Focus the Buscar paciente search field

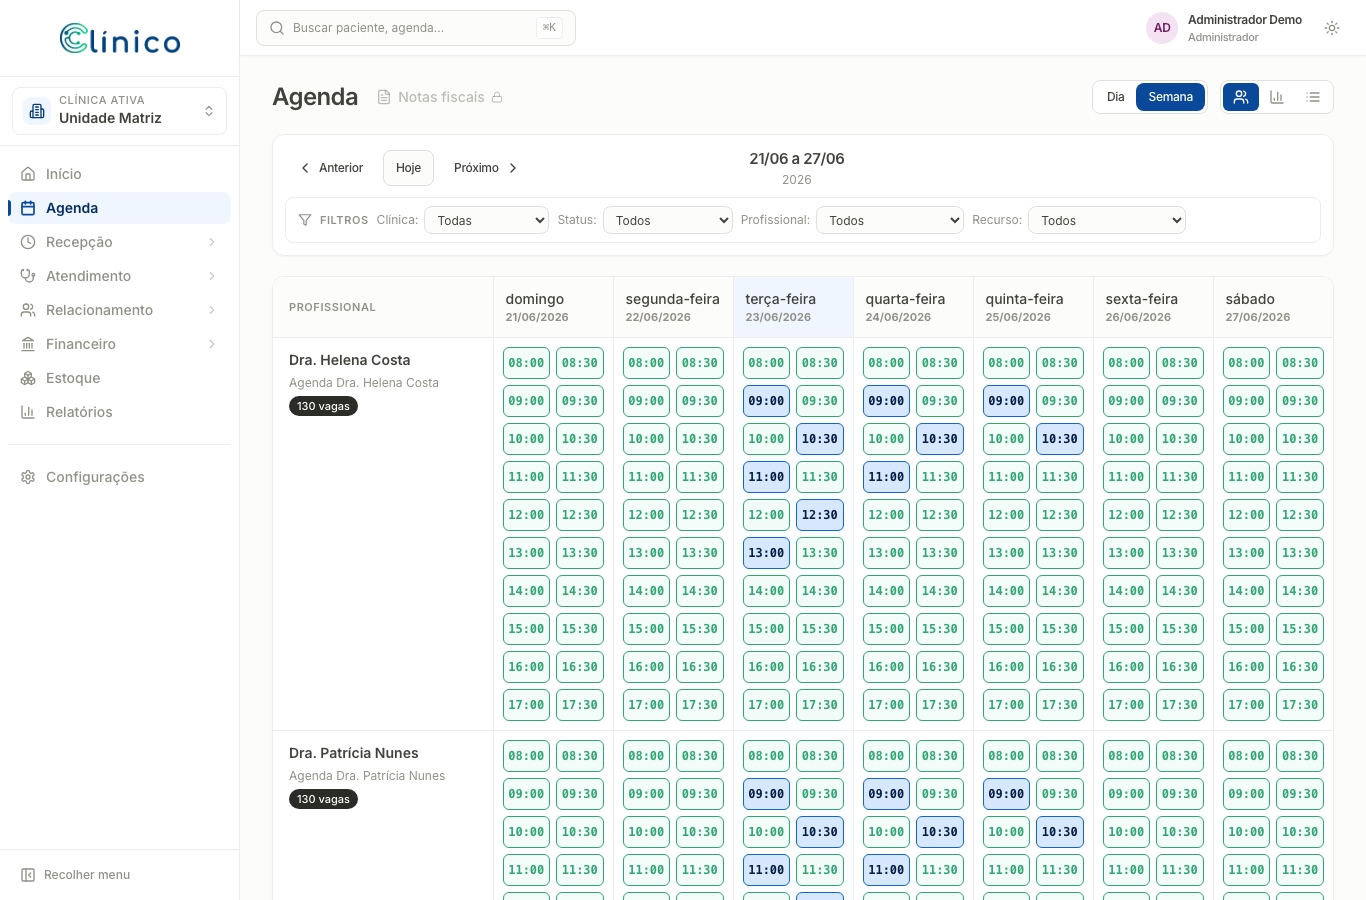pyautogui.click(x=416, y=28)
